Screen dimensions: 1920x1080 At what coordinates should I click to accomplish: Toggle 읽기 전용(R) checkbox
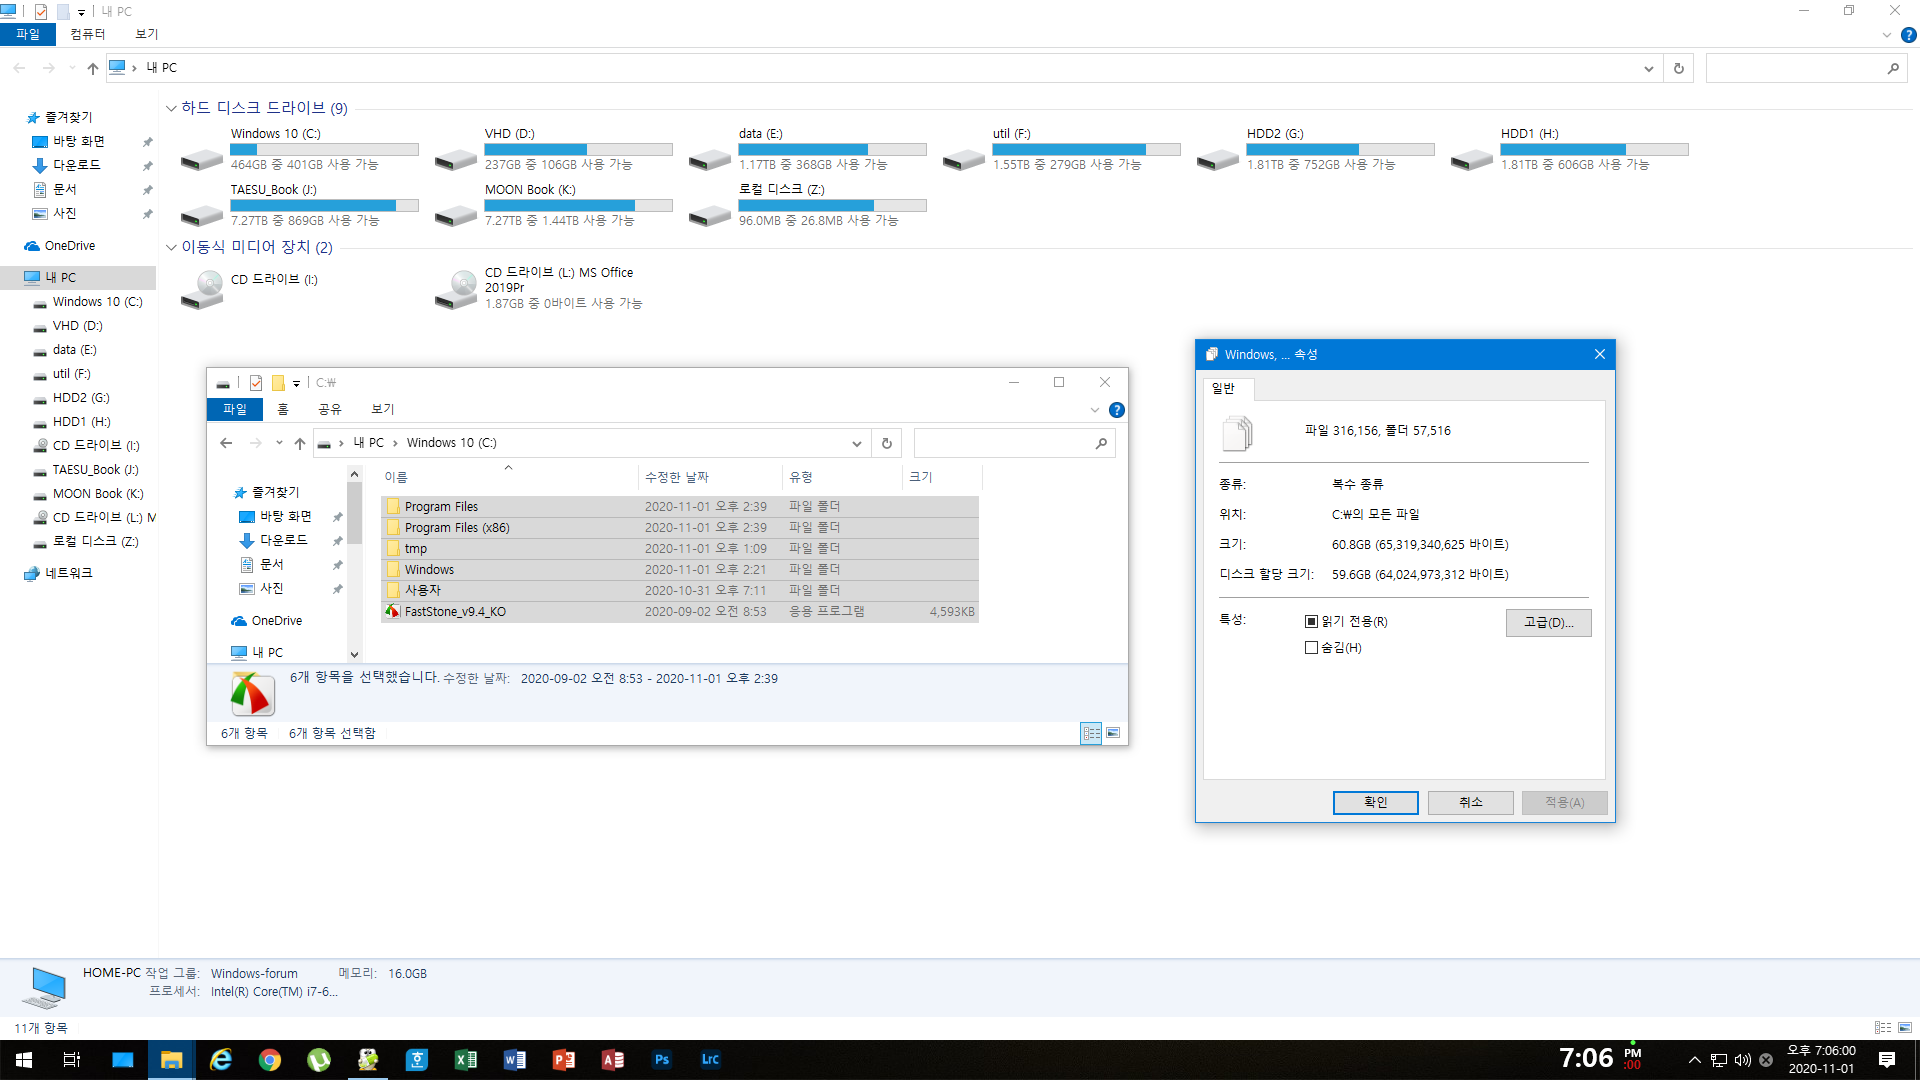(x=1311, y=621)
